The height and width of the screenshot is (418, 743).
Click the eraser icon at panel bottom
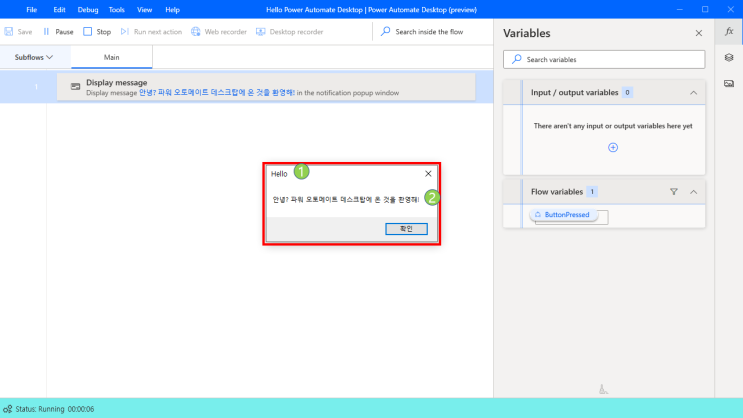603,390
